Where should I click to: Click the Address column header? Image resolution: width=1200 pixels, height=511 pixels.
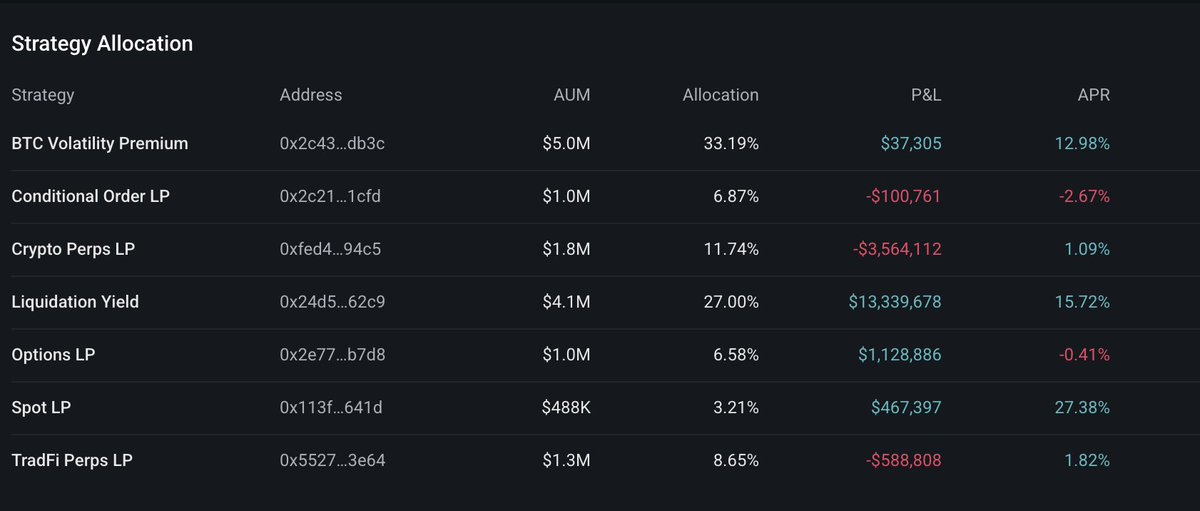tap(311, 95)
